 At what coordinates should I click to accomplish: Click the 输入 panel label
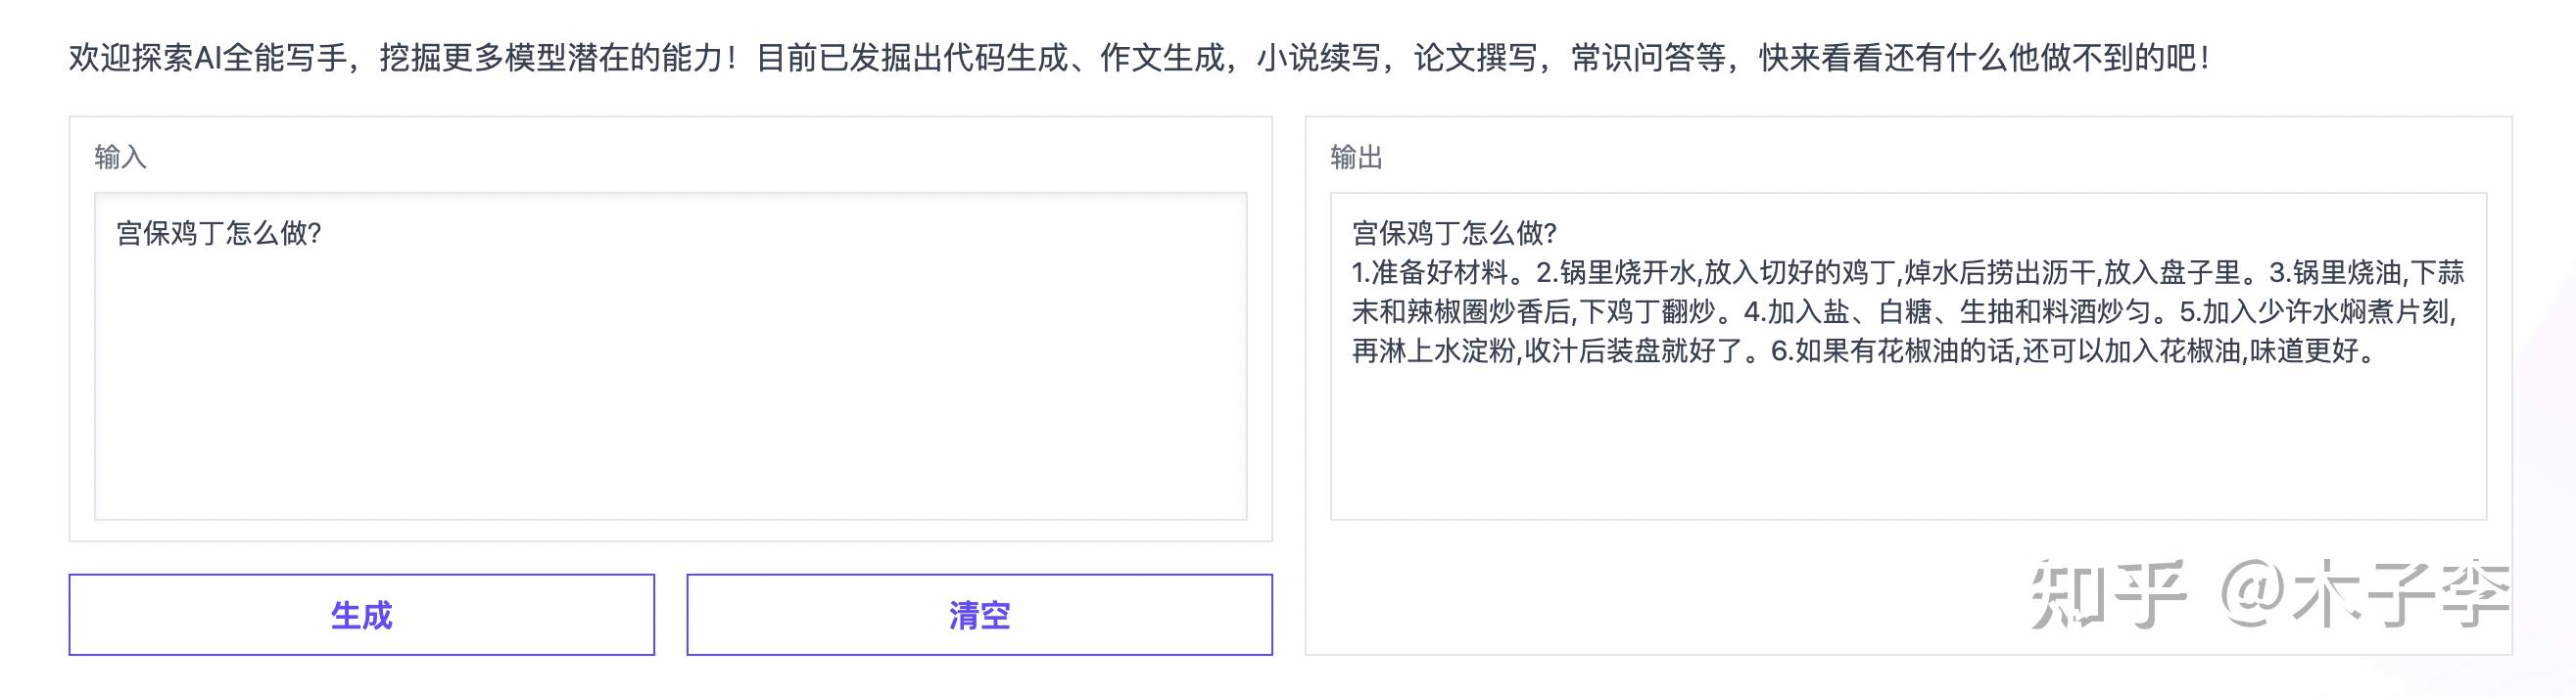coord(120,157)
